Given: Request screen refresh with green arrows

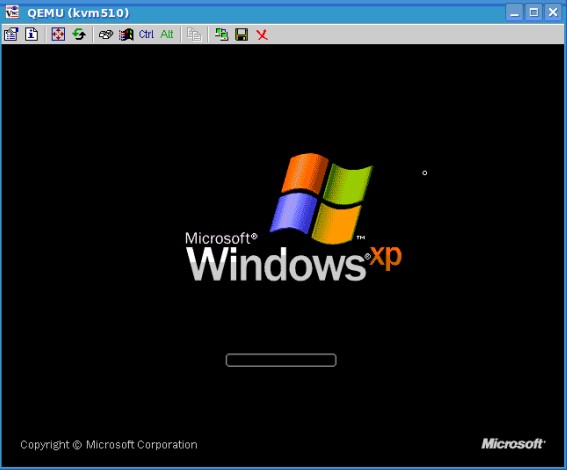Looking at the screenshot, I should (x=79, y=34).
